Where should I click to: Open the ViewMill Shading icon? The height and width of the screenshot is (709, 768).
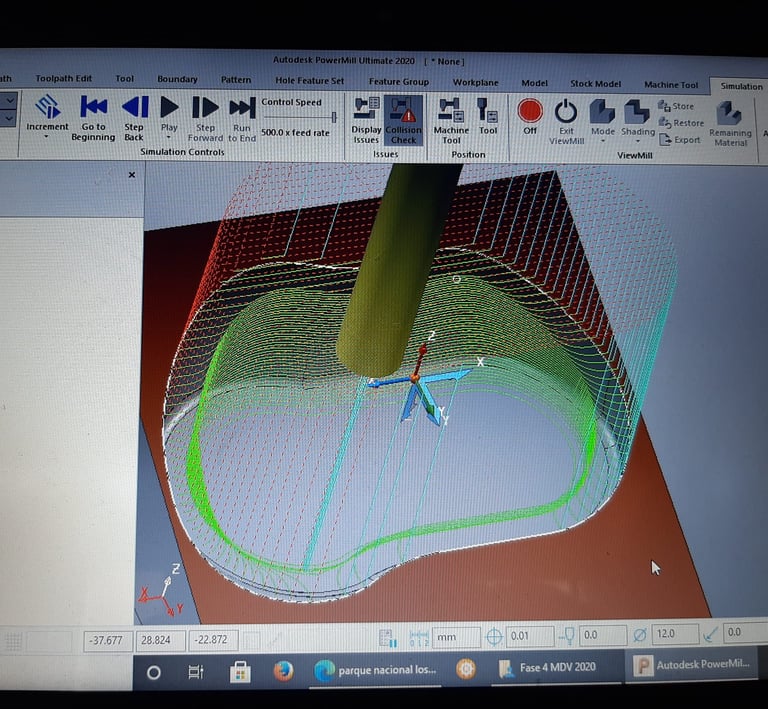637,112
